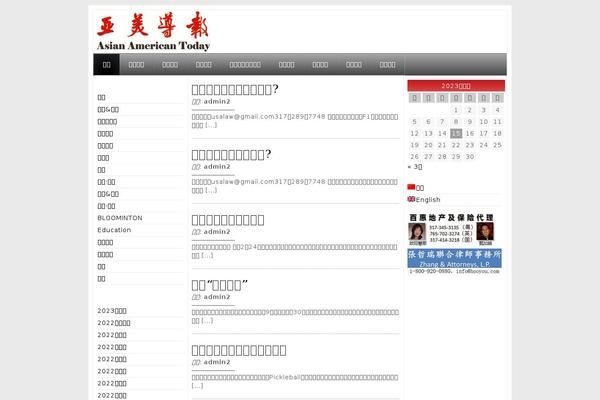Image resolution: width=600 pixels, height=400 pixels.
Task: Click calendar date 21
Action: tap(442, 145)
